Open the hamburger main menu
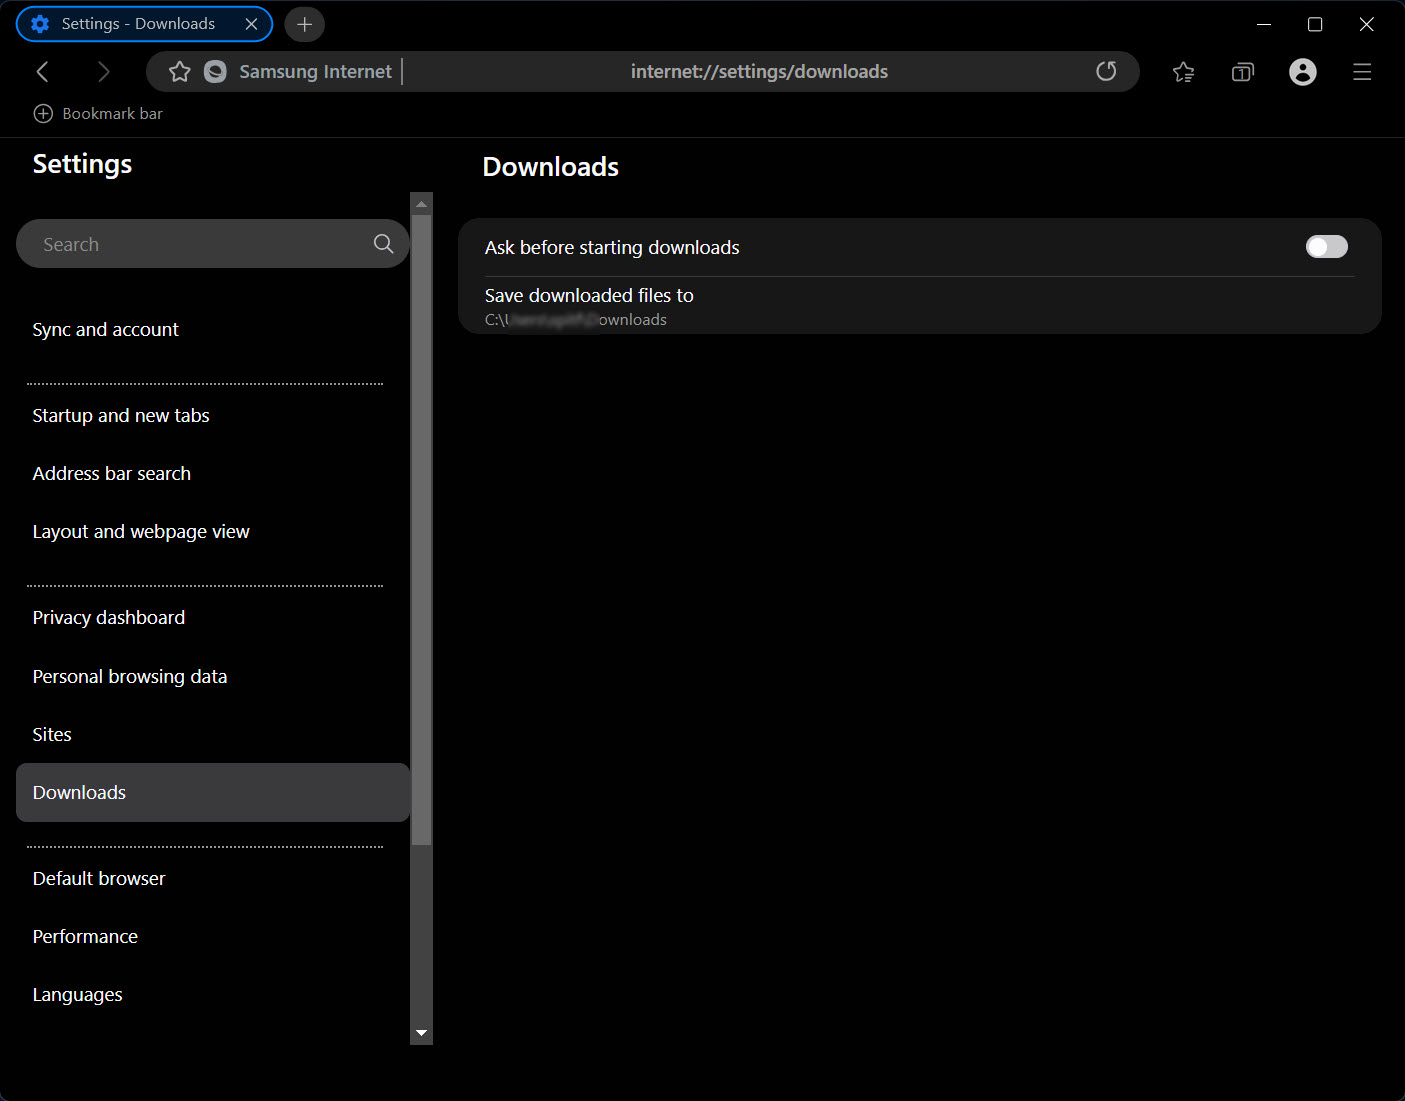 (x=1362, y=72)
